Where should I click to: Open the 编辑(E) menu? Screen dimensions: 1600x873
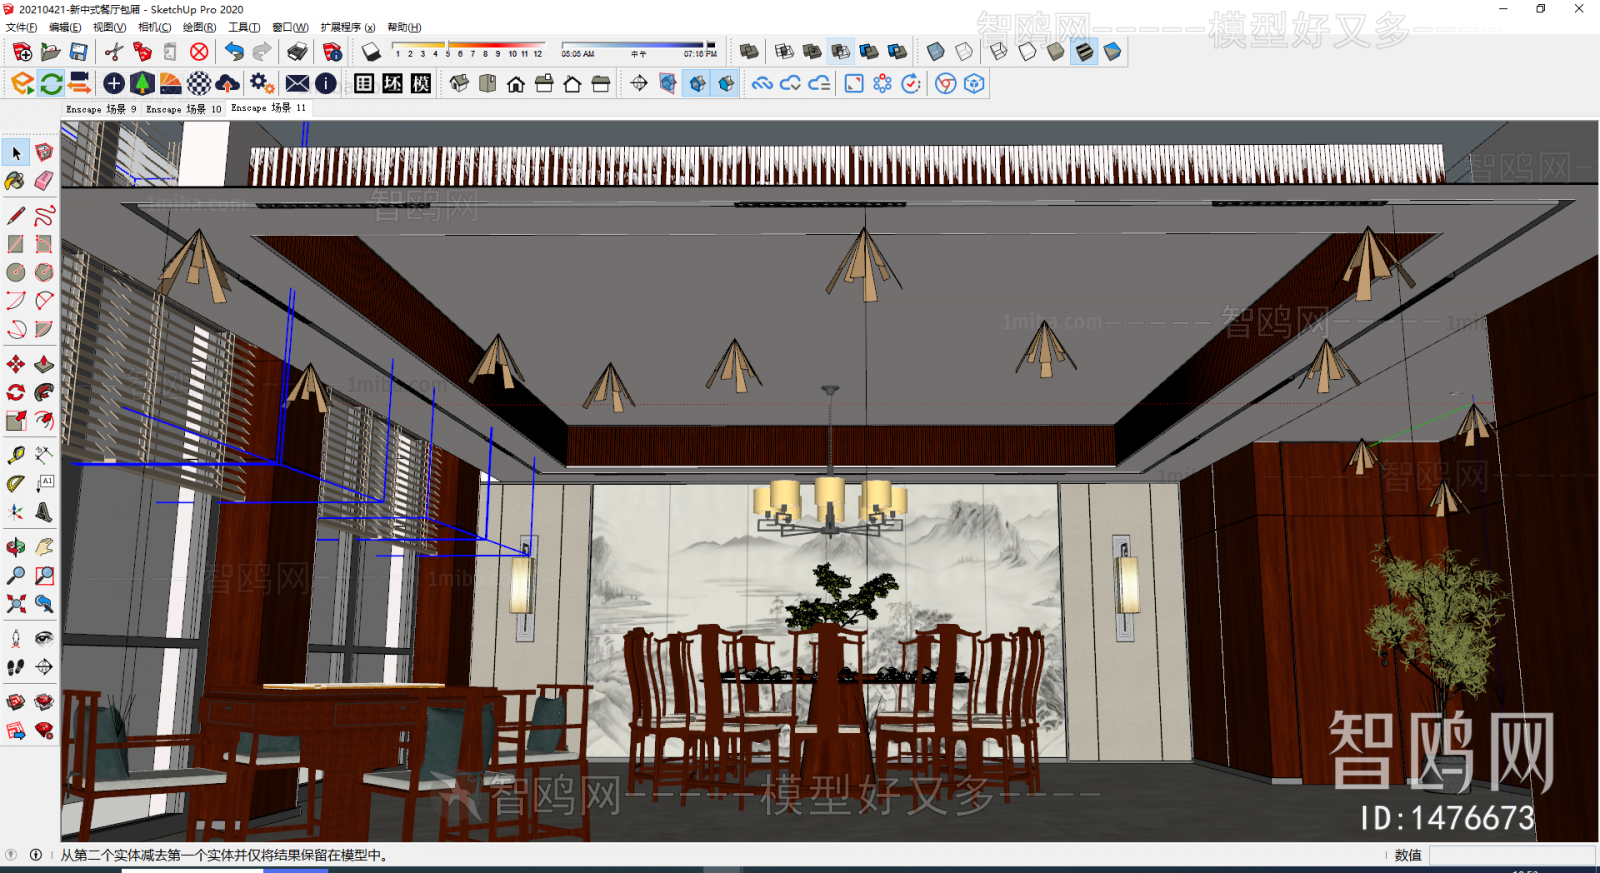[65, 27]
